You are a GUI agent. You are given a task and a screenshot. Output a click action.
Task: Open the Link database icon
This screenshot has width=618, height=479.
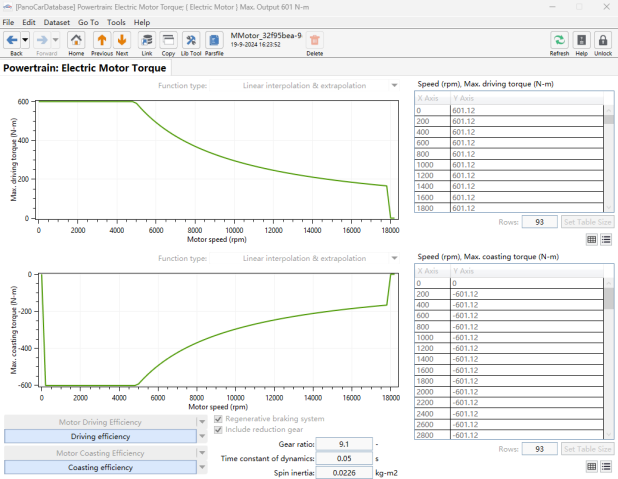[147, 40]
